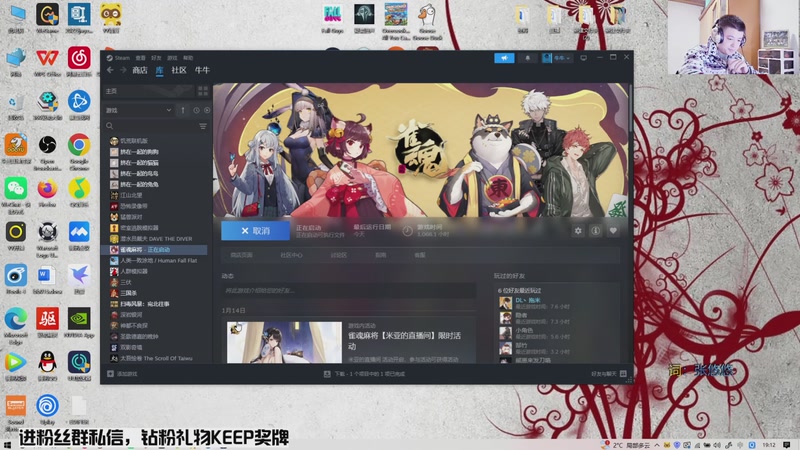Open Windows Start button on taskbar

pyautogui.click(x=7, y=445)
